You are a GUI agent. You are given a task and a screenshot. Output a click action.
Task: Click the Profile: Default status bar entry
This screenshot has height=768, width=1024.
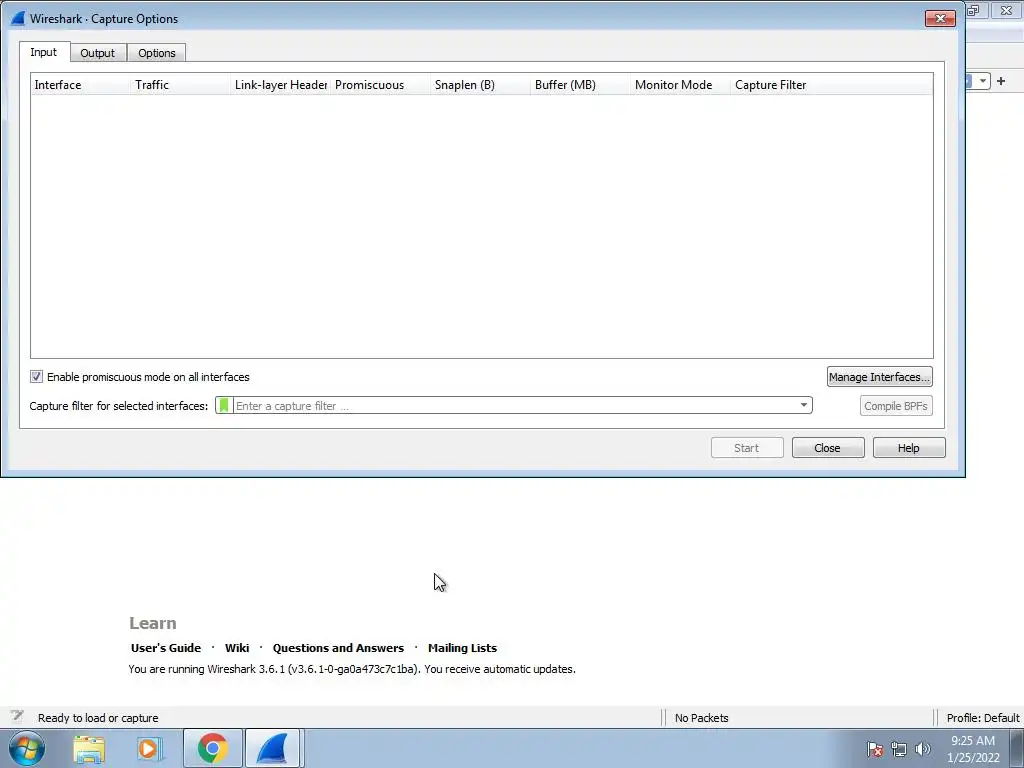983,718
